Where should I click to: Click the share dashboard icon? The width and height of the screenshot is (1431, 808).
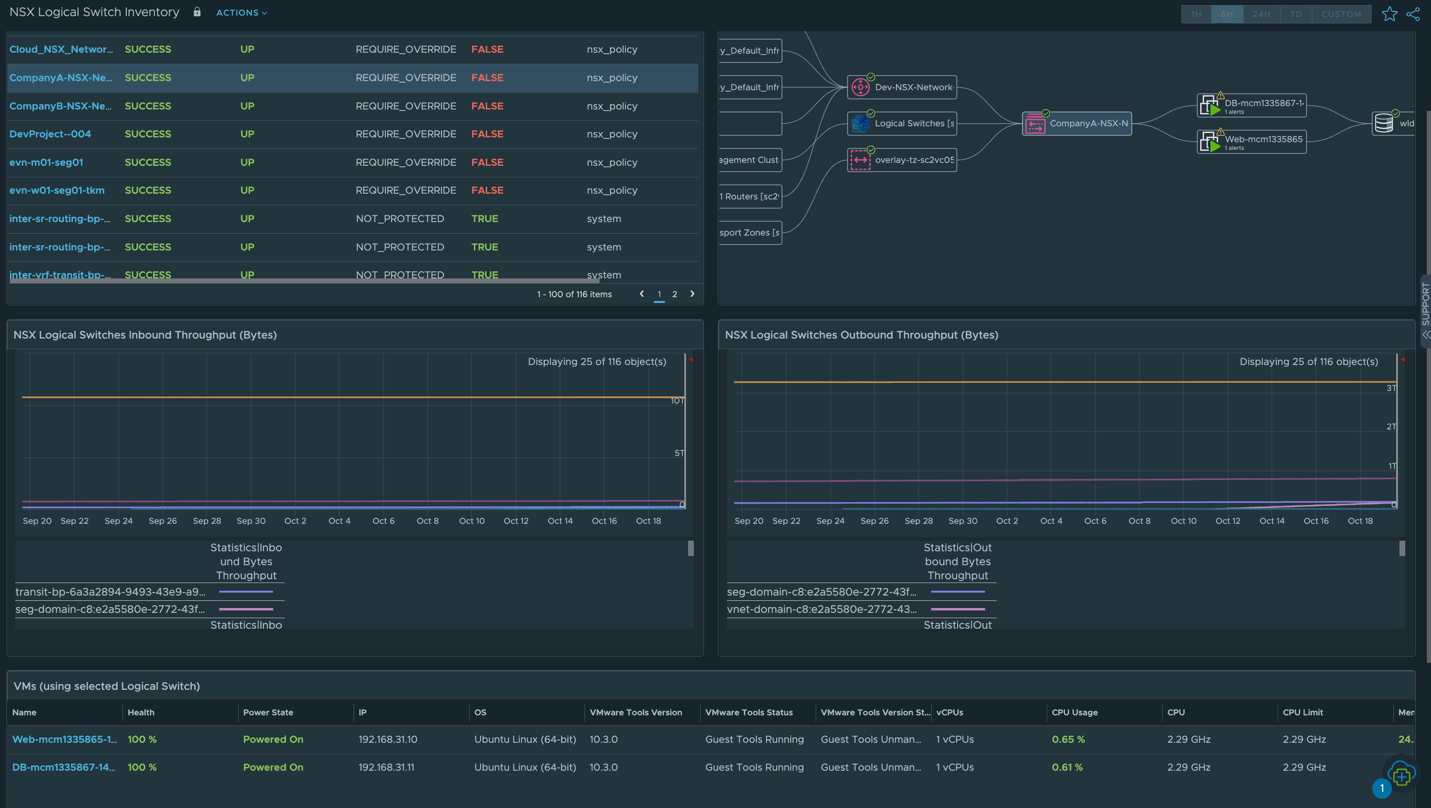[x=1413, y=14]
